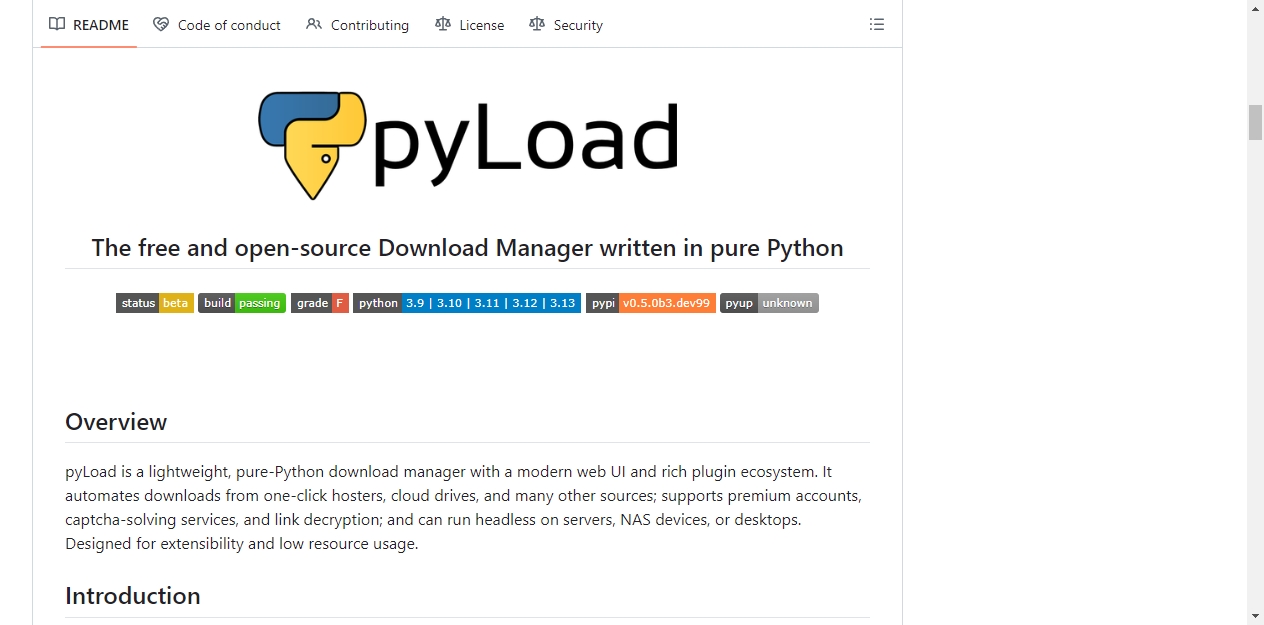
Task: Click the Contributing people icon
Action: (x=314, y=24)
